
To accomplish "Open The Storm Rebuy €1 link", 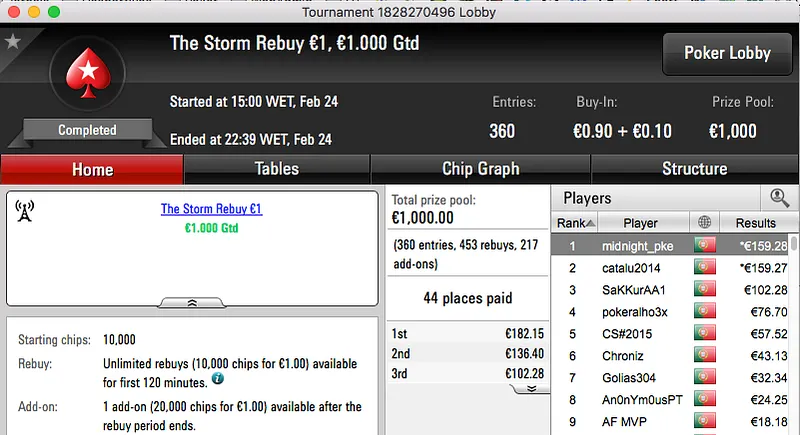I will 211,209.
